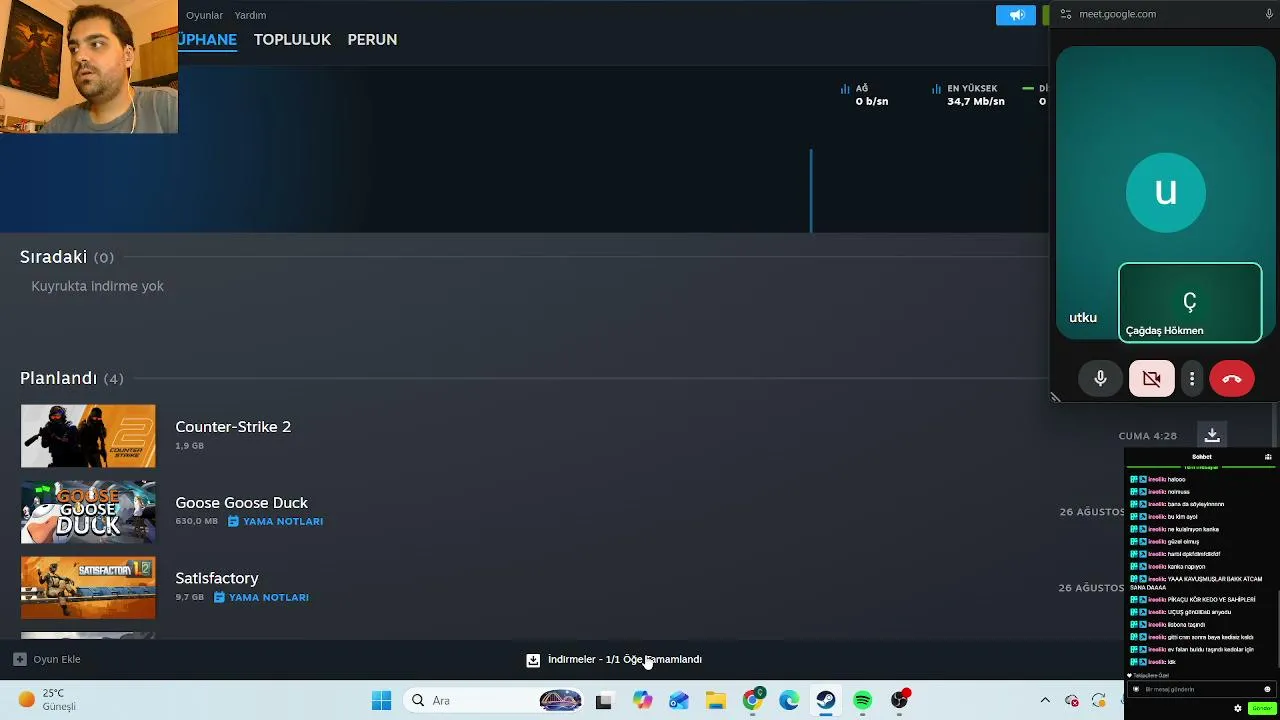The image size is (1280, 720).
Task: Switch to Steam on the taskbar
Action: [x=825, y=701]
